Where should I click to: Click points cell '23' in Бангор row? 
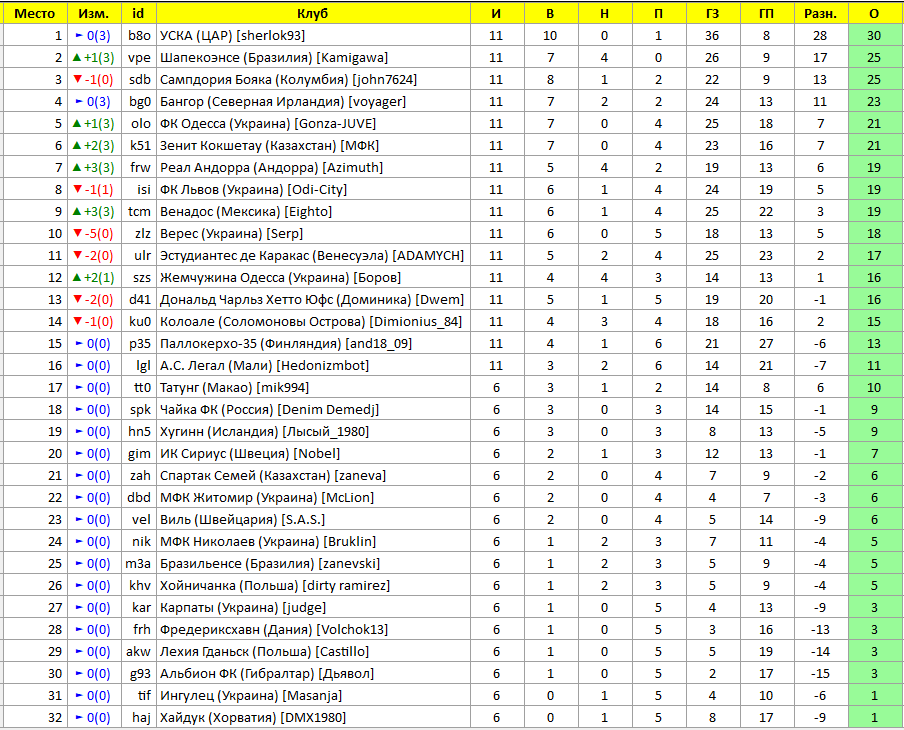[874, 101]
